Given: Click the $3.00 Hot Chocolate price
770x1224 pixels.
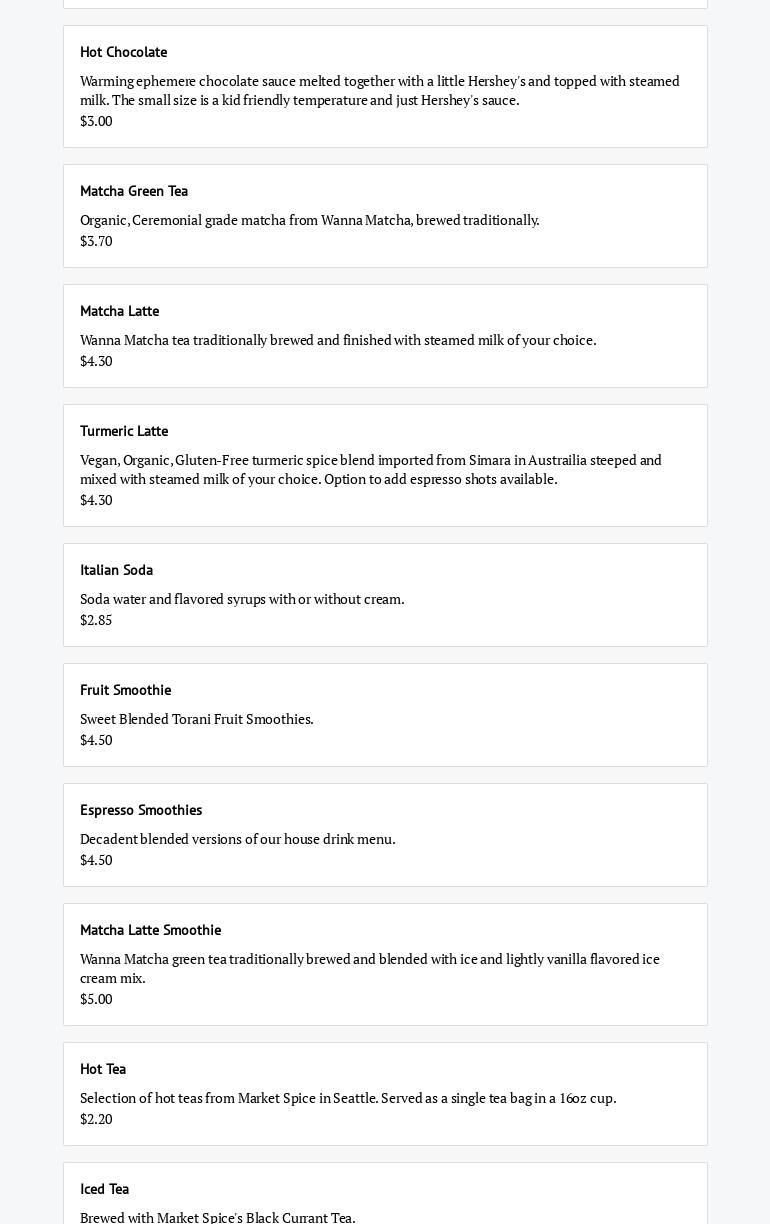Looking at the screenshot, I should 96,121.
